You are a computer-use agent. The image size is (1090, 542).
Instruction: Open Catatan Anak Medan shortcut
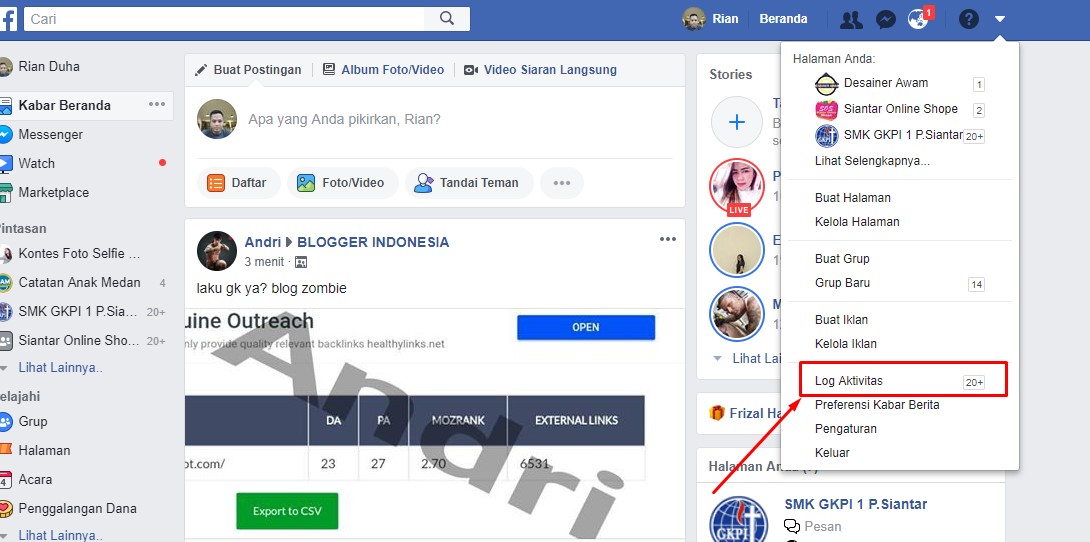click(x=79, y=283)
